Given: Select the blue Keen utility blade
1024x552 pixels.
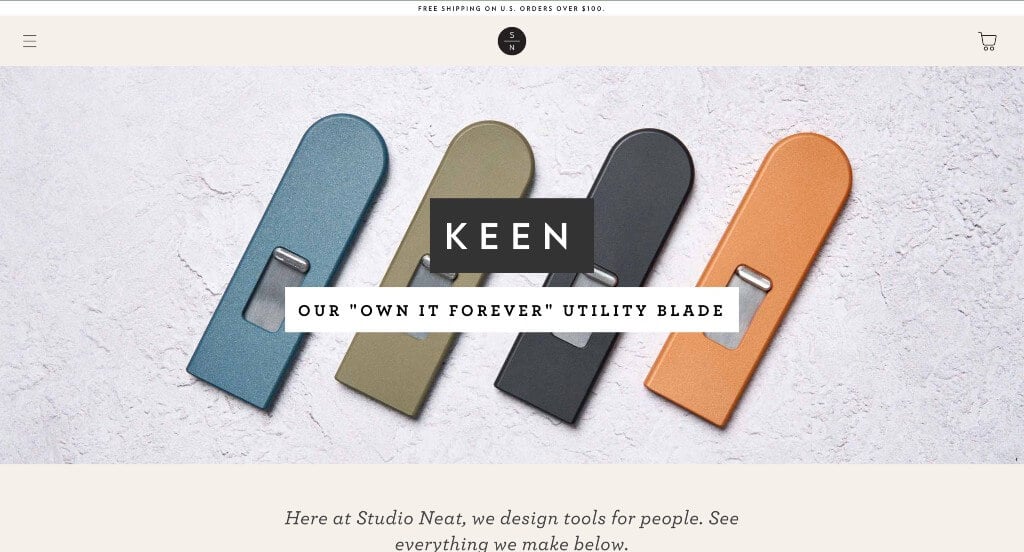Looking at the screenshot, I should (x=288, y=262).
